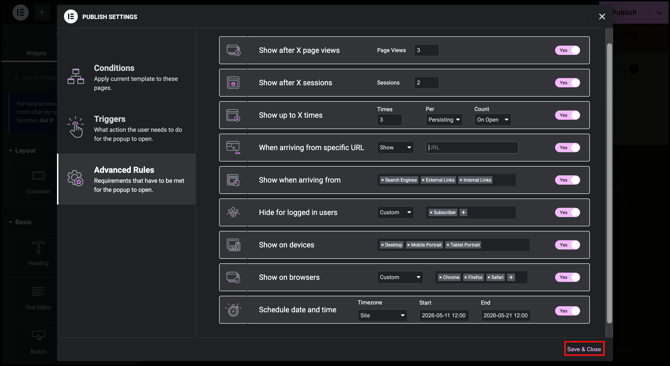Open the Triggers tab
The height and width of the screenshot is (366, 670).
pyautogui.click(x=126, y=128)
